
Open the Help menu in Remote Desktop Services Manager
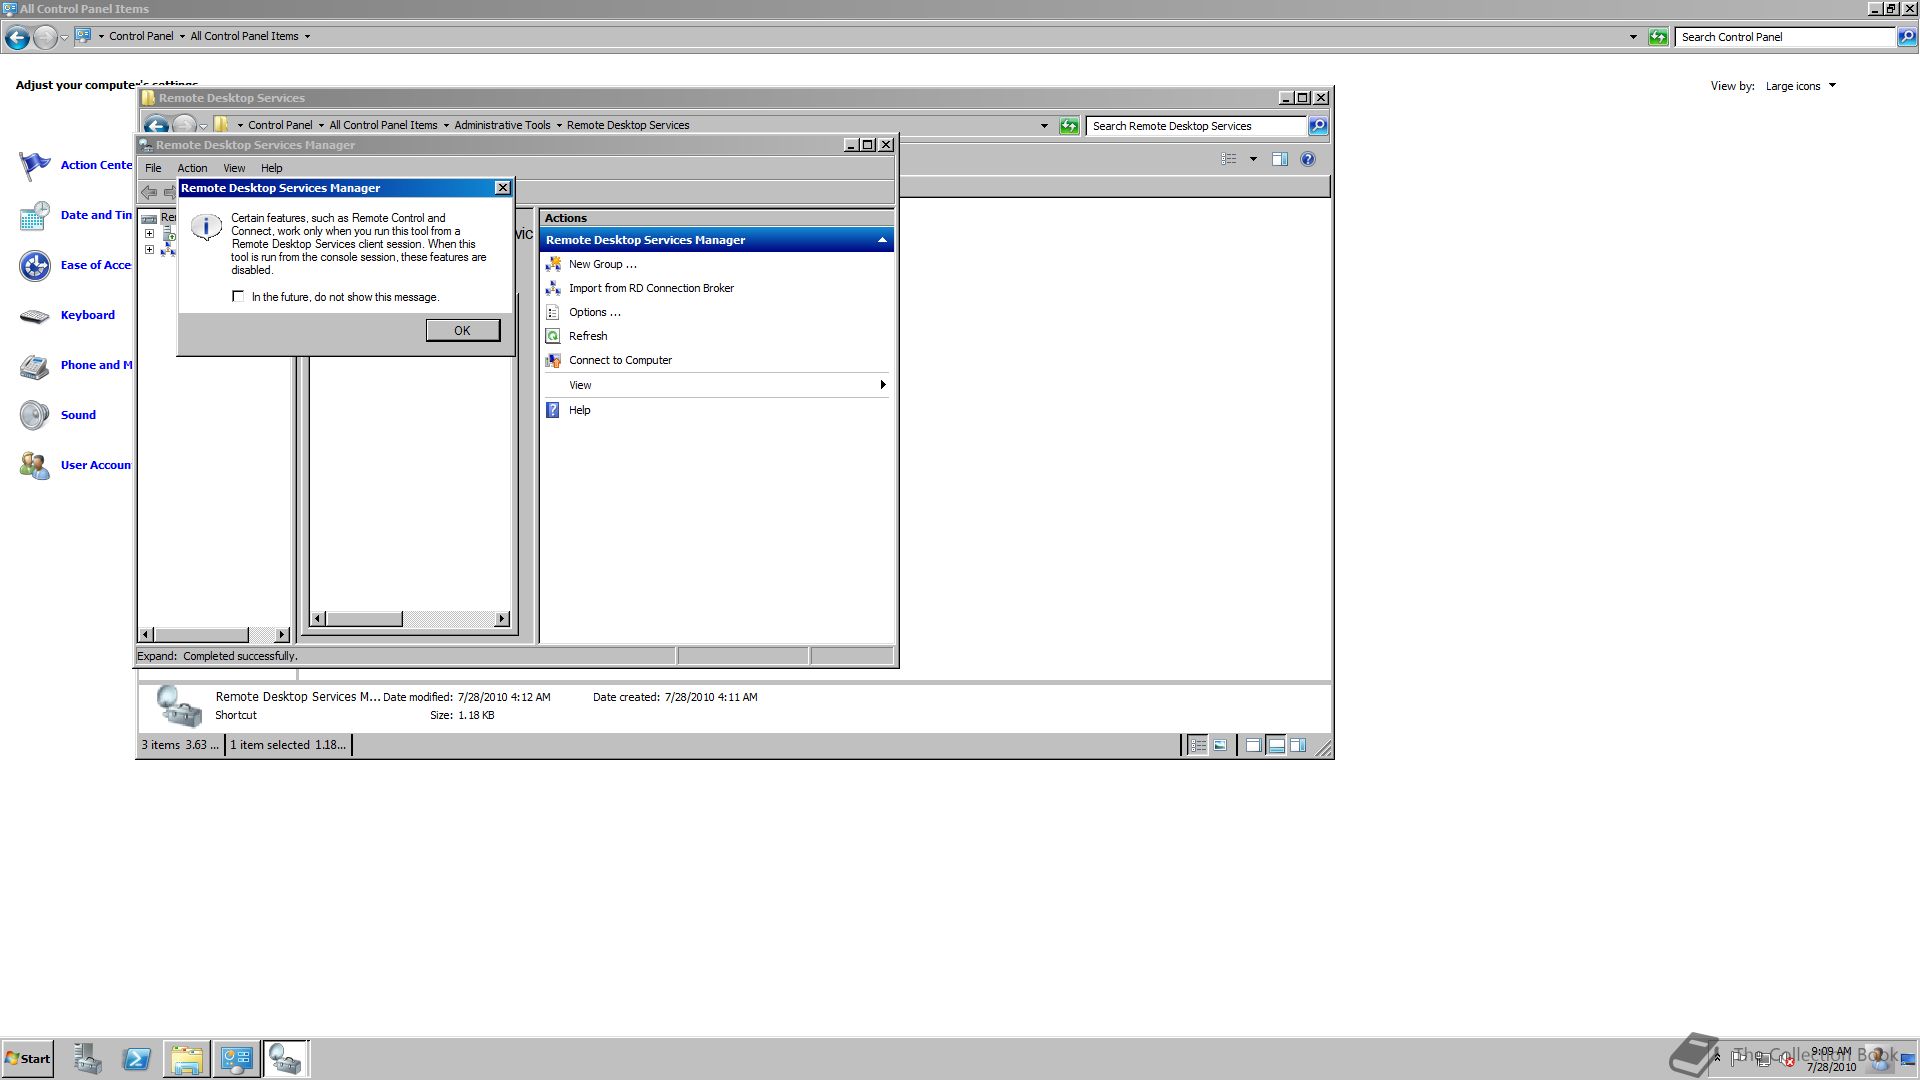pyautogui.click(x=272, y=168)
